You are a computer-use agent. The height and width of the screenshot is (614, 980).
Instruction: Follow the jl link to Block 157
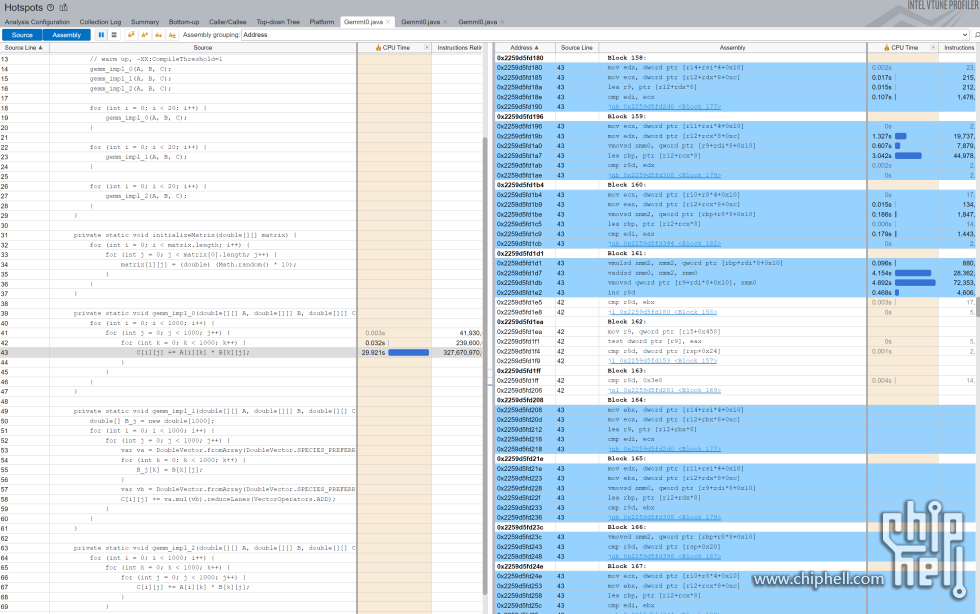pyautogui.click(x=662, y=361)
